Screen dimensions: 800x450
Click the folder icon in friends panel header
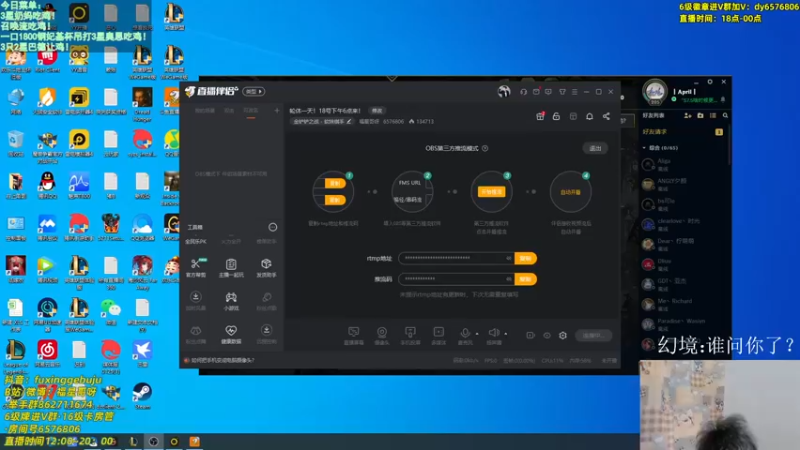pyautogui.click(x=701, y=116)
